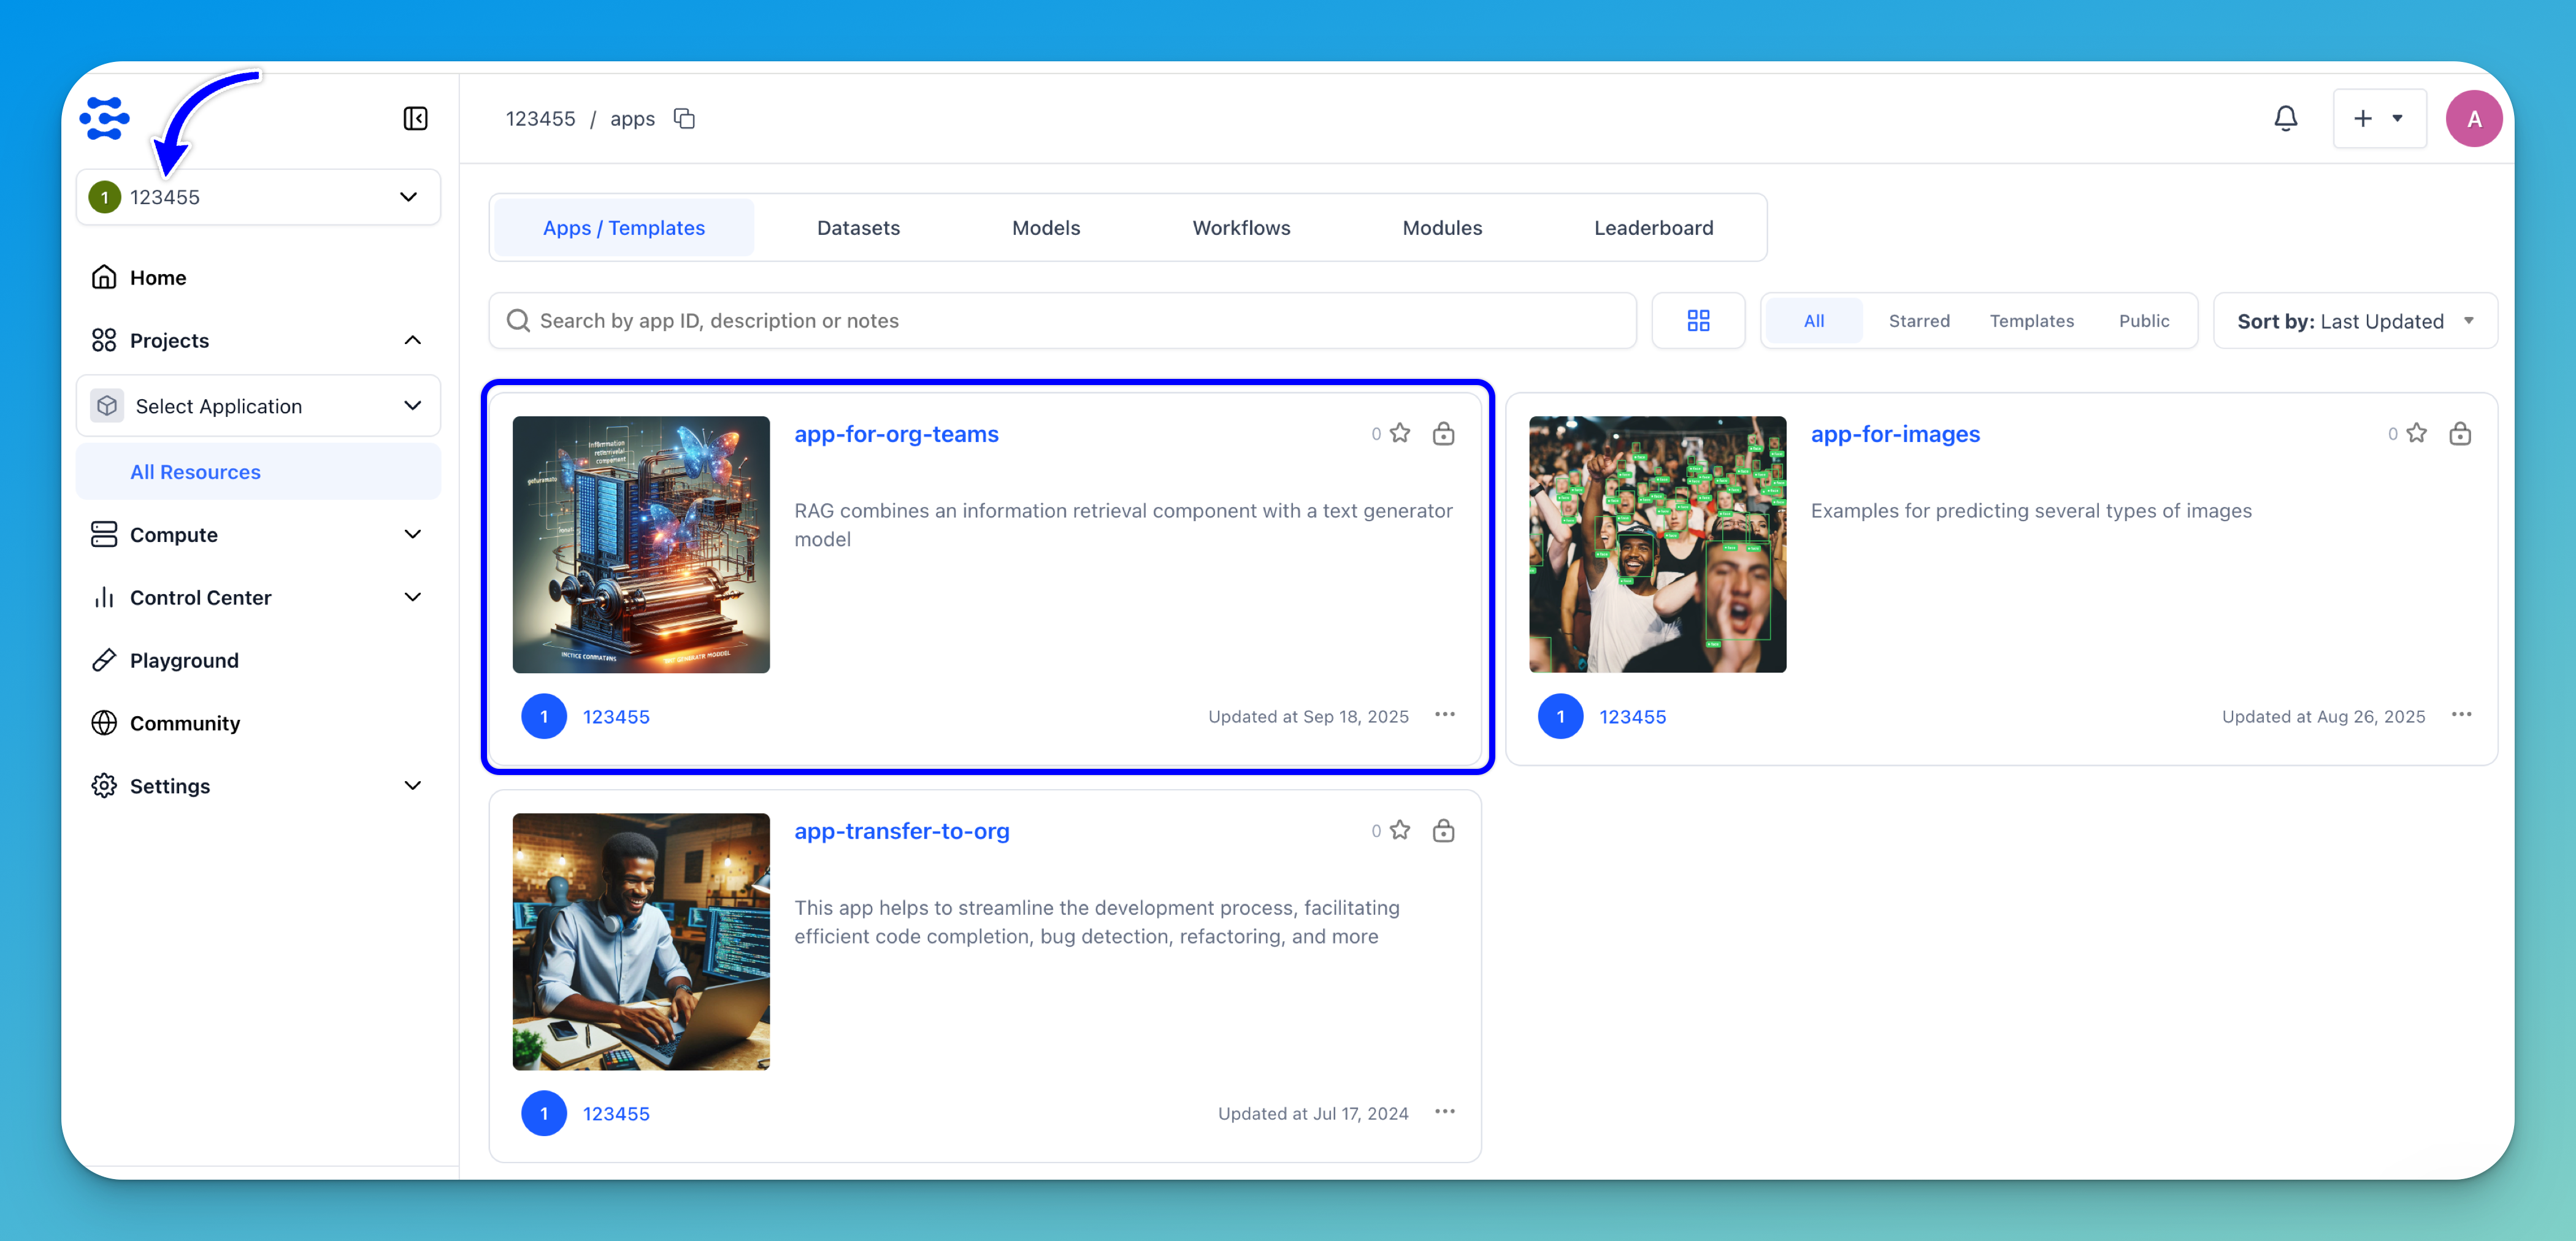This screenshot has height=1241, width=2576.
Task: Click 'Examples for predicting several types' description
Action: [x=2031, y=511]
